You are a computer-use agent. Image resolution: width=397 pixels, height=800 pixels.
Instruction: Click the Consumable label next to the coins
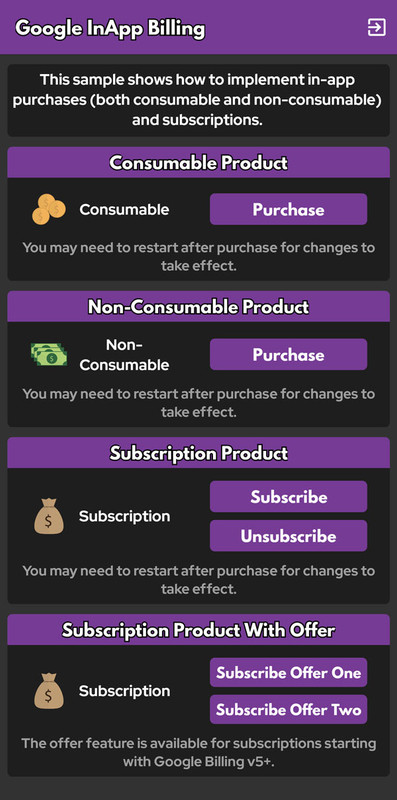[124, 210]
